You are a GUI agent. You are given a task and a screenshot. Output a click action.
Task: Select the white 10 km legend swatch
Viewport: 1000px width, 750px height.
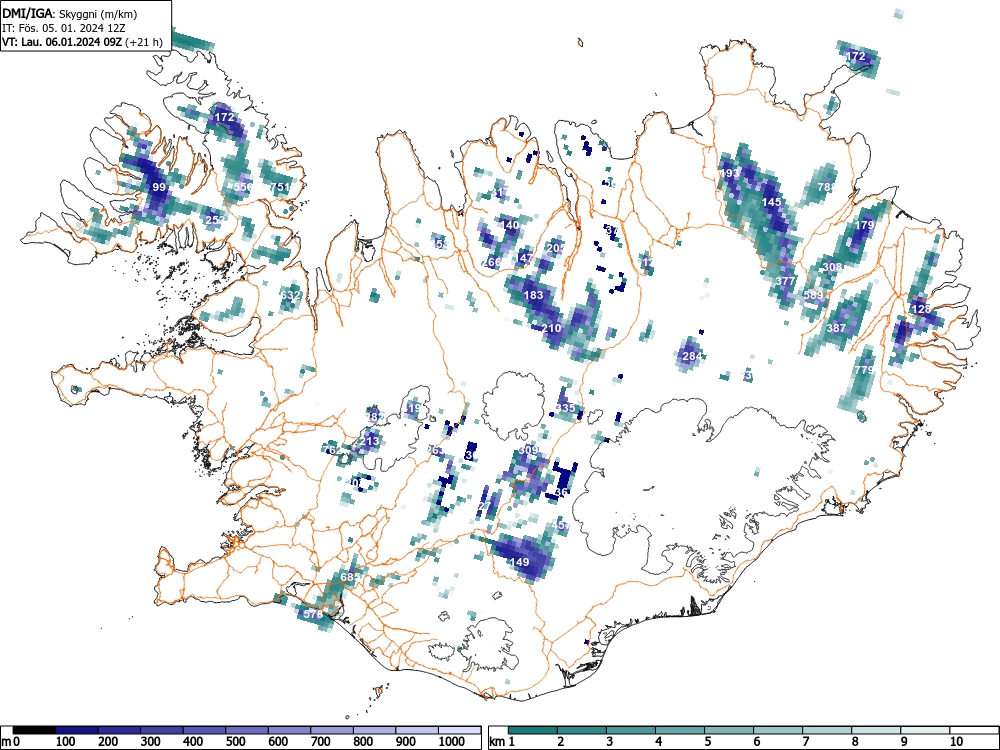974,730
